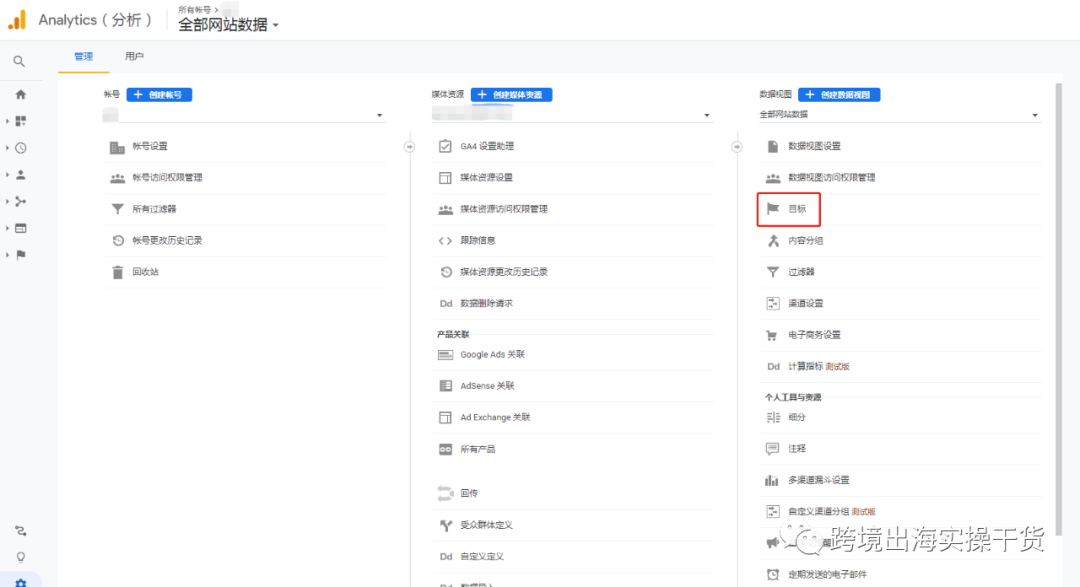Screen dimensions: 1080x587
Task: Switch to the 用户 tab
Action: pos(134,57)
